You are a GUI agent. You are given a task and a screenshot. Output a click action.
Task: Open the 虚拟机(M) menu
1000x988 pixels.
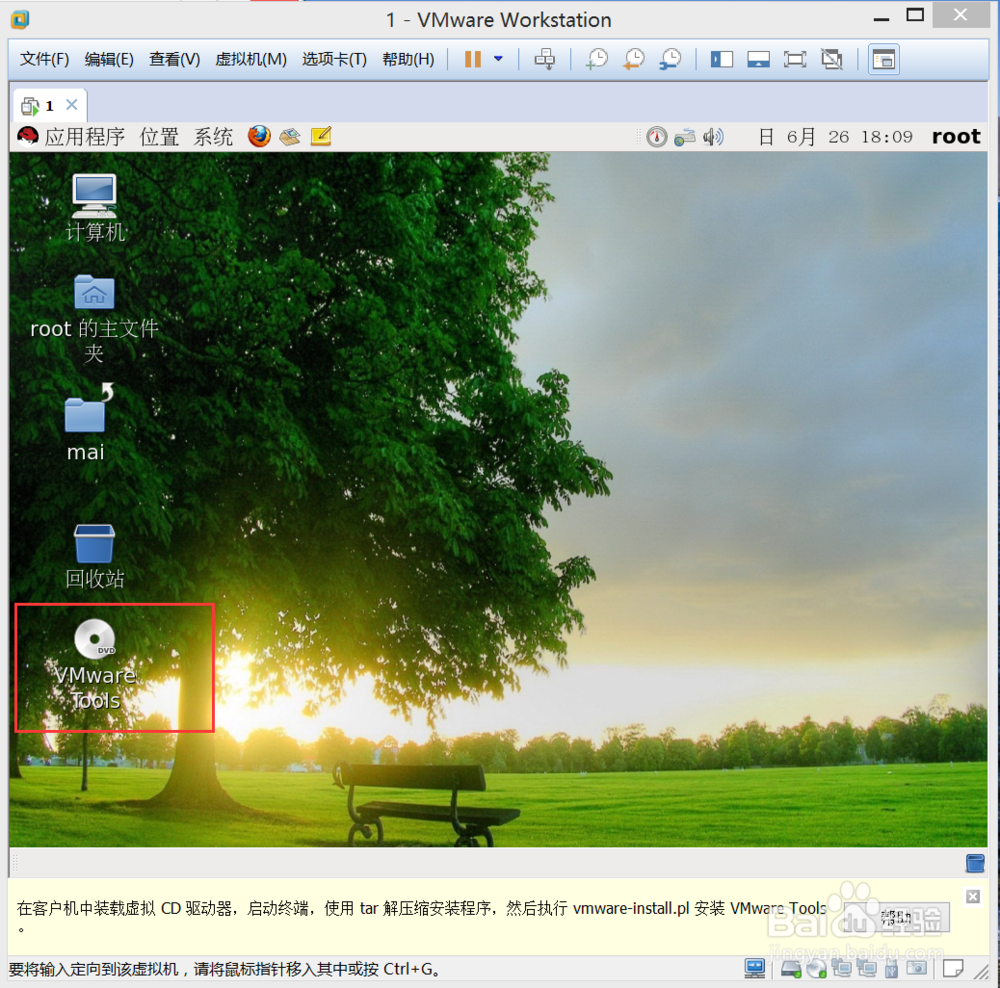[250, 59]
